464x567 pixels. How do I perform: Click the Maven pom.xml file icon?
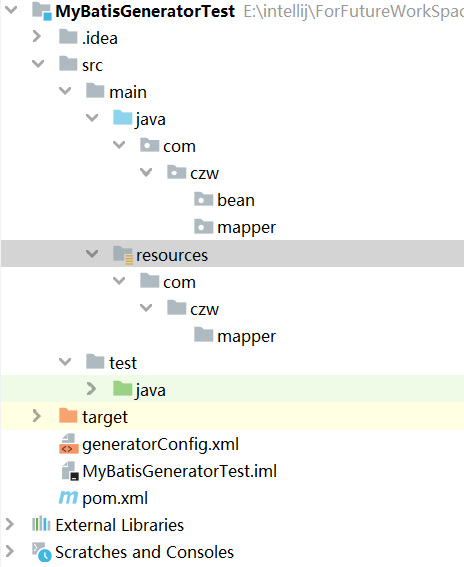pyautogui.click(x=68, y=498)
